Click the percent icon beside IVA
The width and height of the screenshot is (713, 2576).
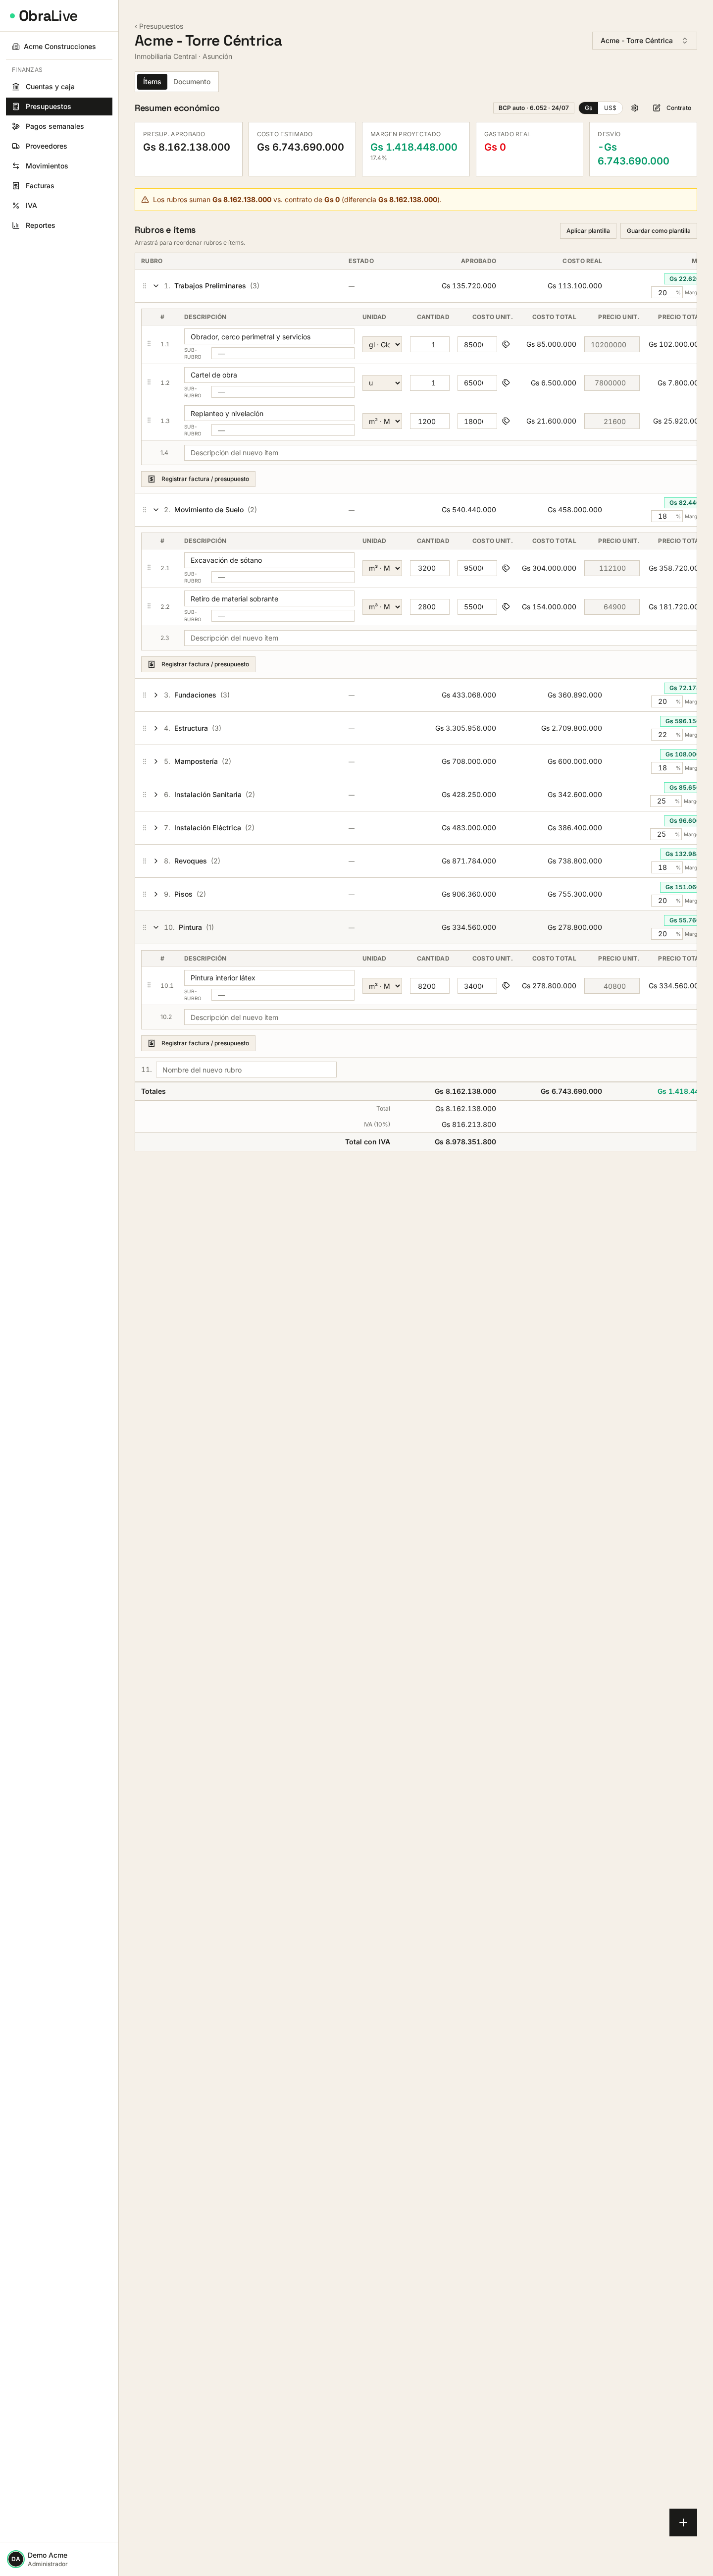[x=16, y=206]
